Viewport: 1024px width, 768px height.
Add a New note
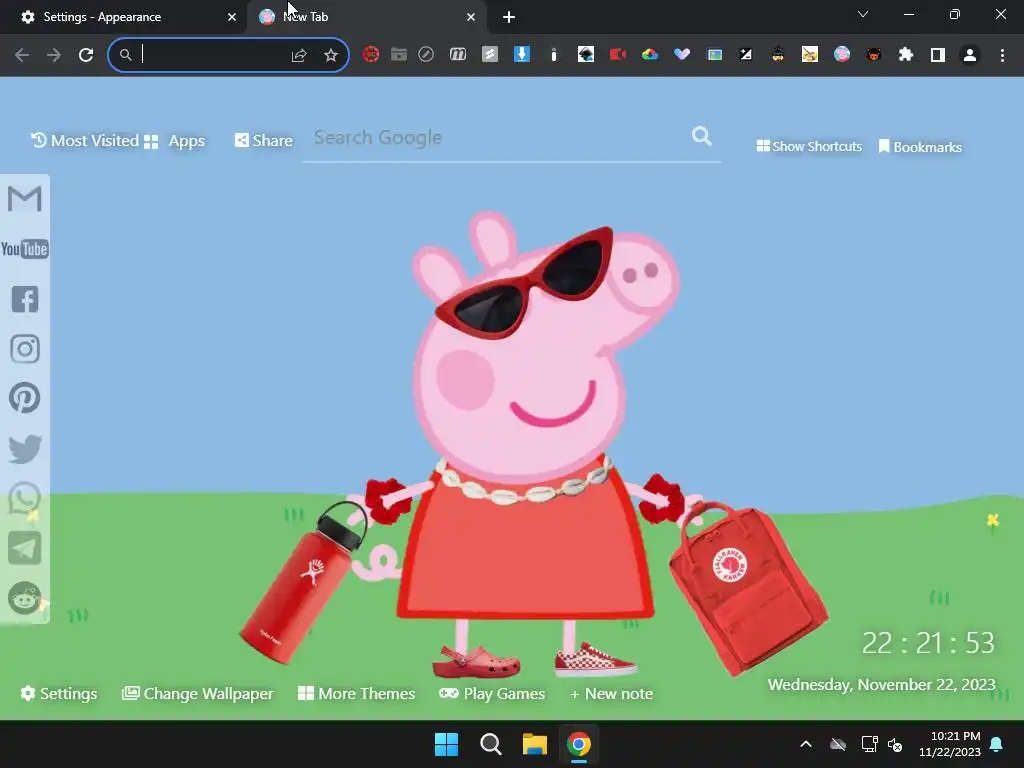[611, 694]
